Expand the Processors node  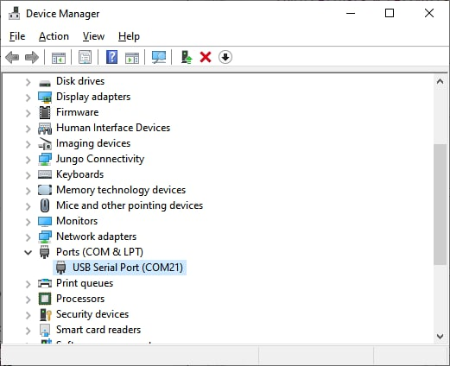point(28,299)
